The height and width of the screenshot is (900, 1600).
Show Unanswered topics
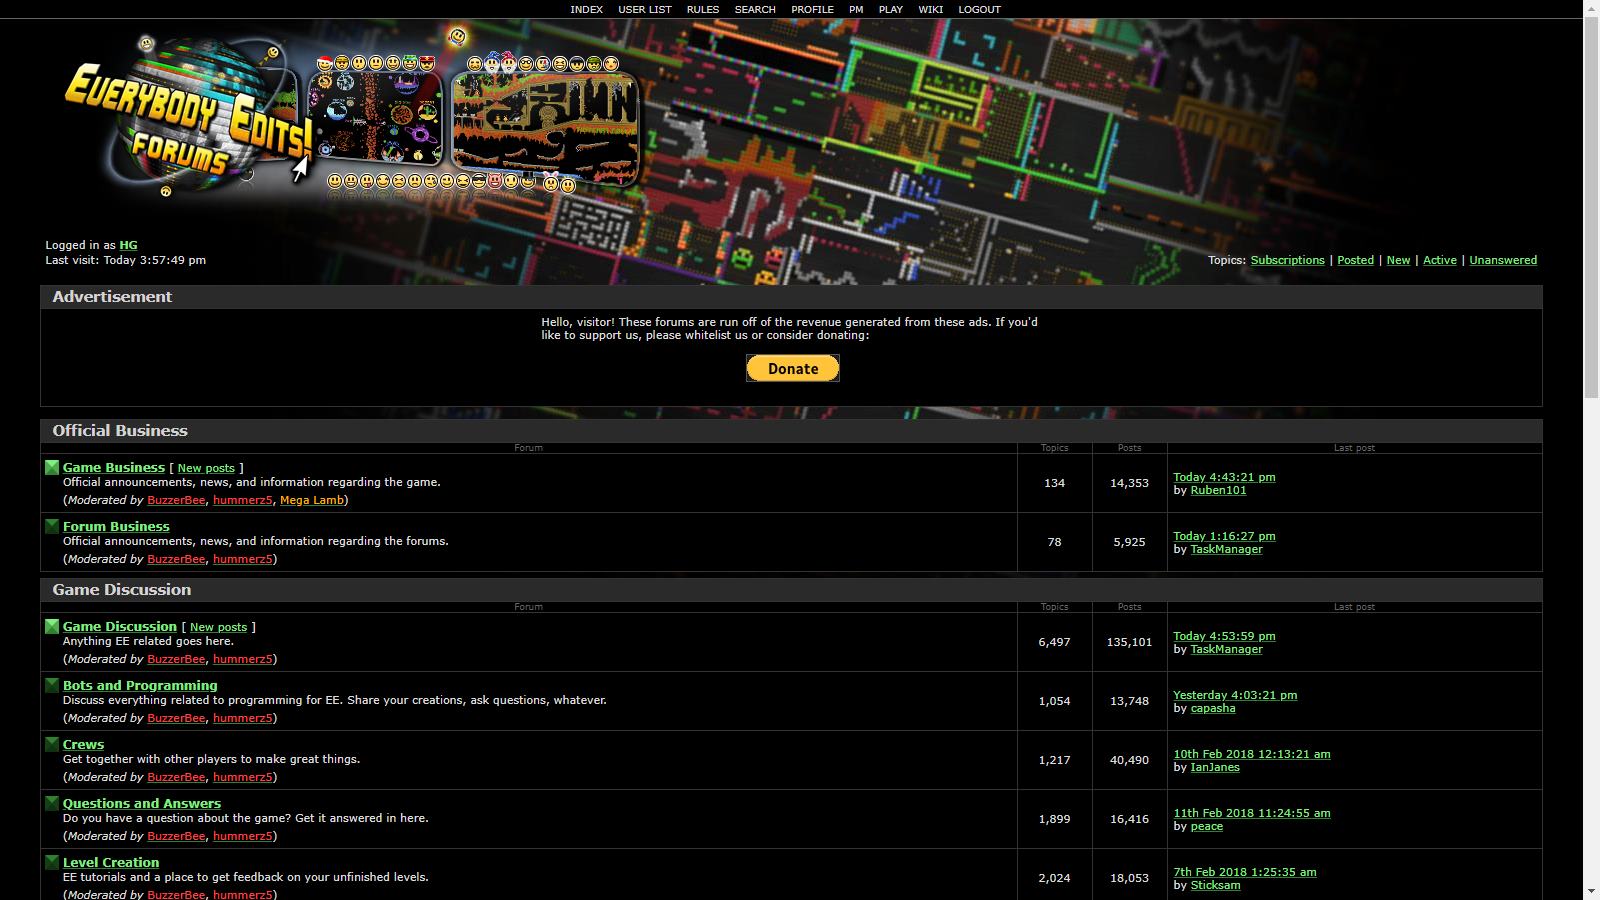point(1502,260)
